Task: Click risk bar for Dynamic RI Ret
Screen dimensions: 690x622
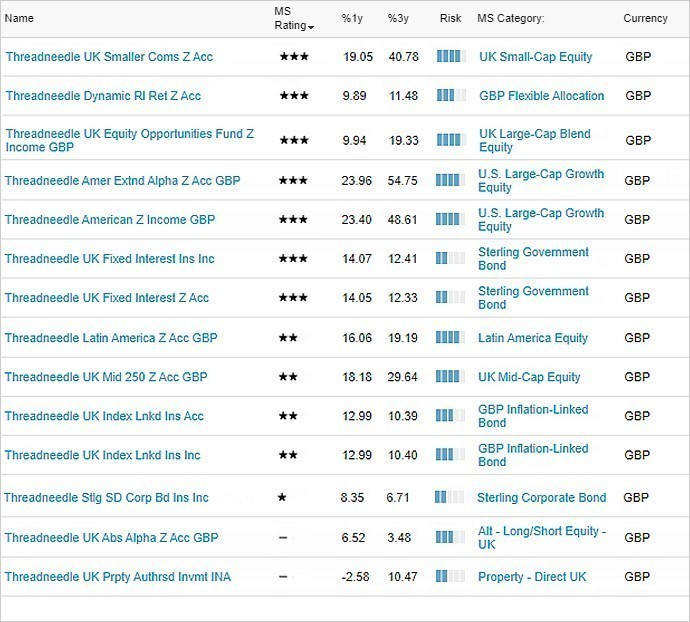Action: tap(451, 95)
